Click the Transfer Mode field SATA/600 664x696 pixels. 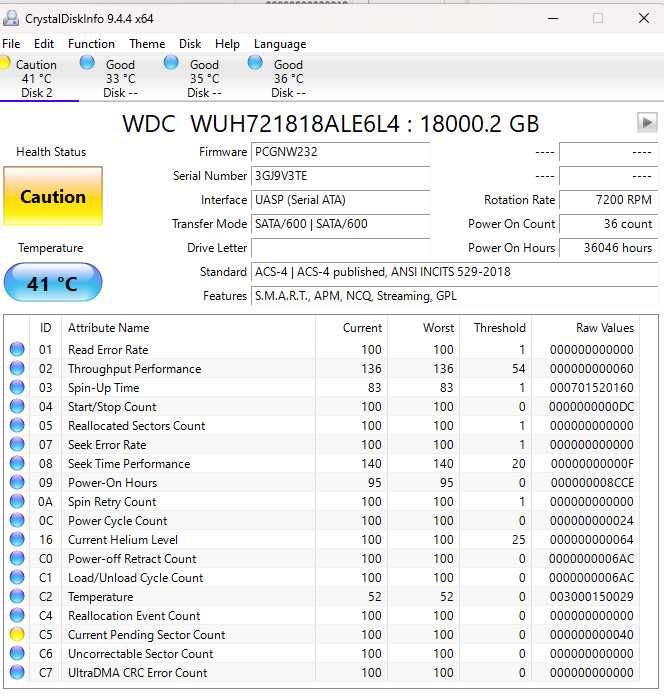[340, 224]
